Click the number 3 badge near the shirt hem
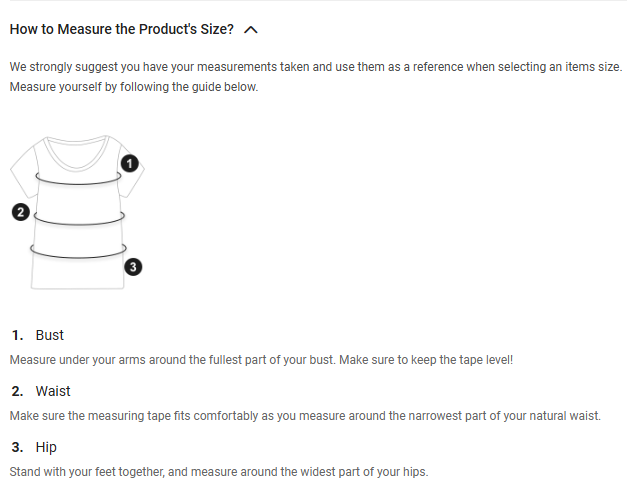This screenshot has height=494, width=627. point(133,267)
